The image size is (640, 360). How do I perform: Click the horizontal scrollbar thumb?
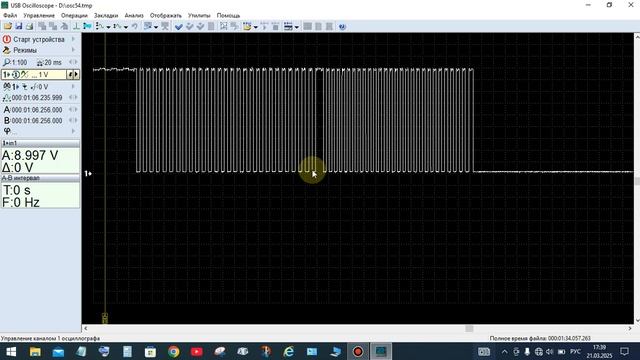(469, 328)
